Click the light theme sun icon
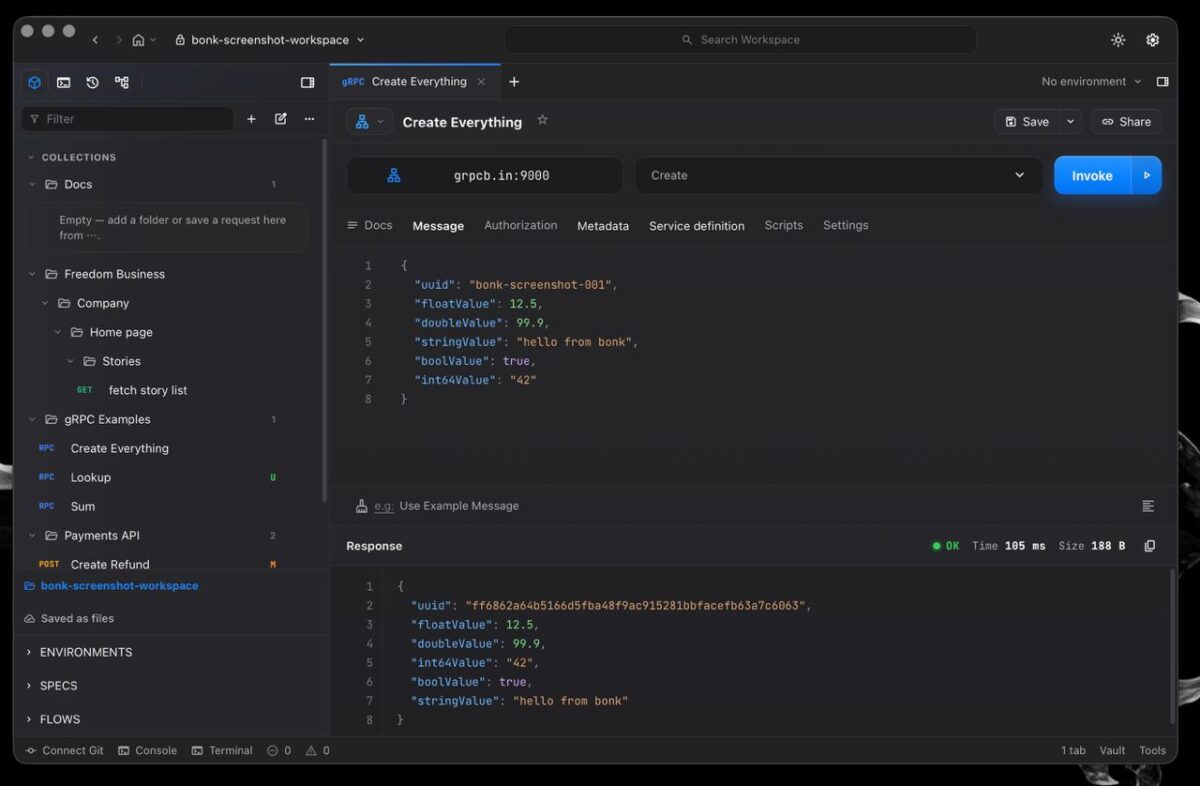1200x786 pixels. click(1118, 40)
